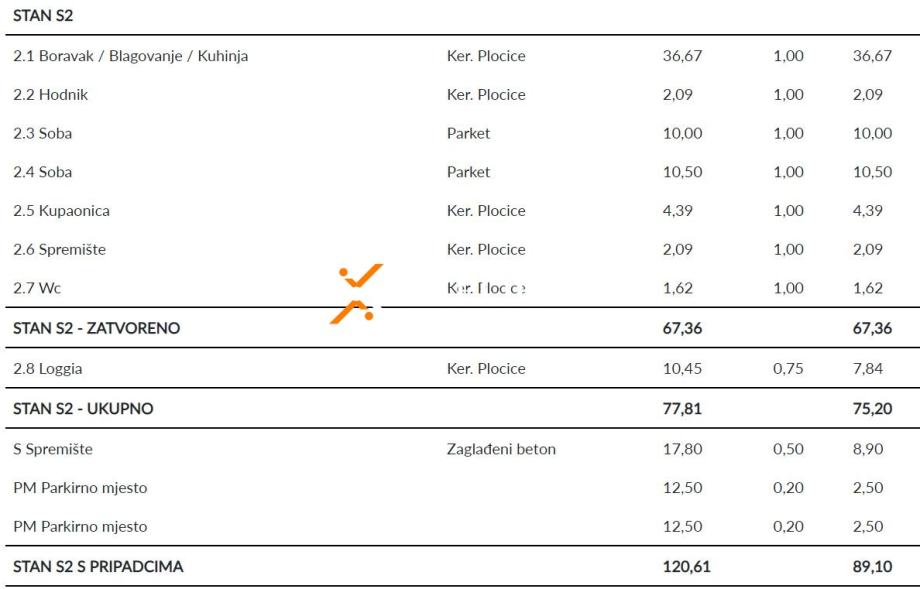Click the "STAN S2" table heading

pyautogui.click(x=43, y=16)
